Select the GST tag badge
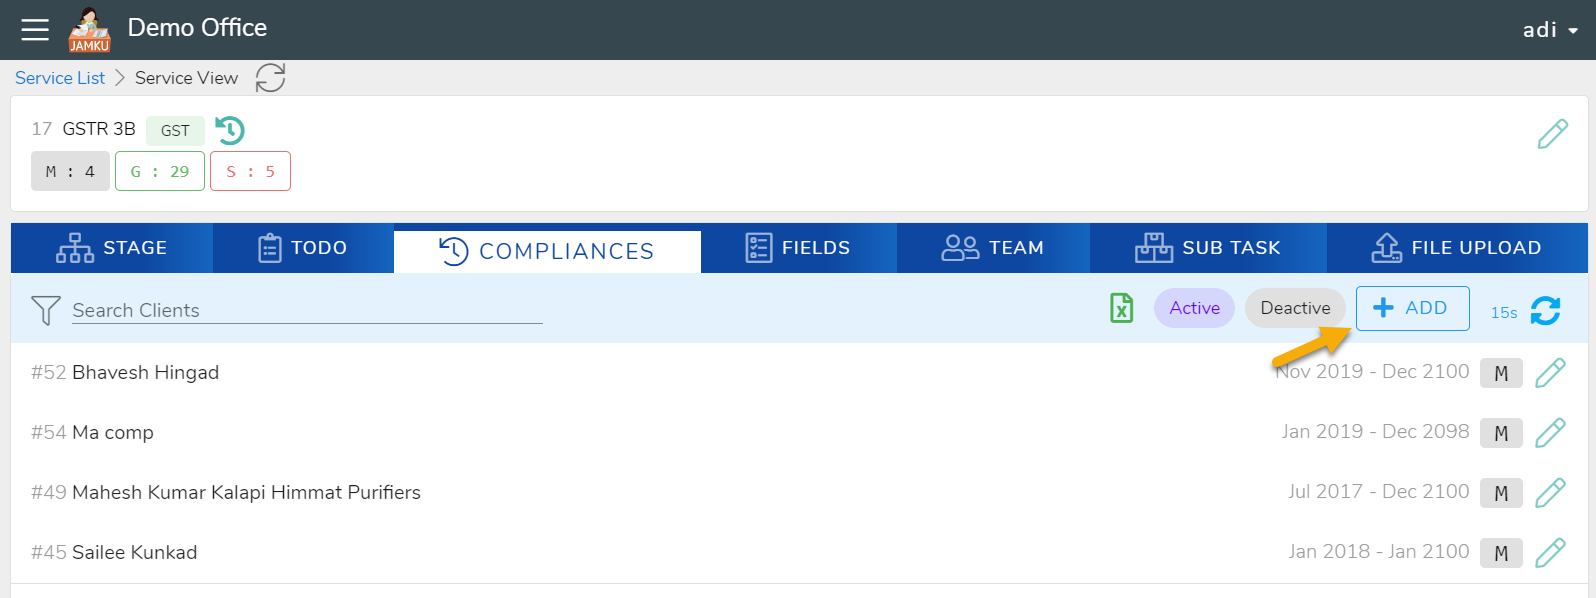Screen dimensions: 1596x598 coord(175,130)
